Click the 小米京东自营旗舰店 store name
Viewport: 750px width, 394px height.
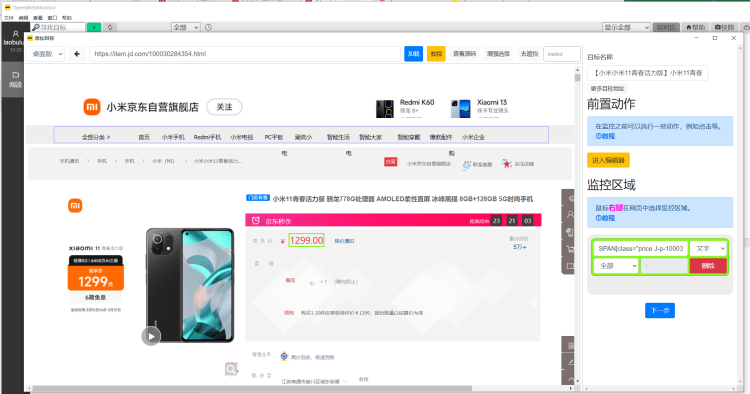coord(153,107)
